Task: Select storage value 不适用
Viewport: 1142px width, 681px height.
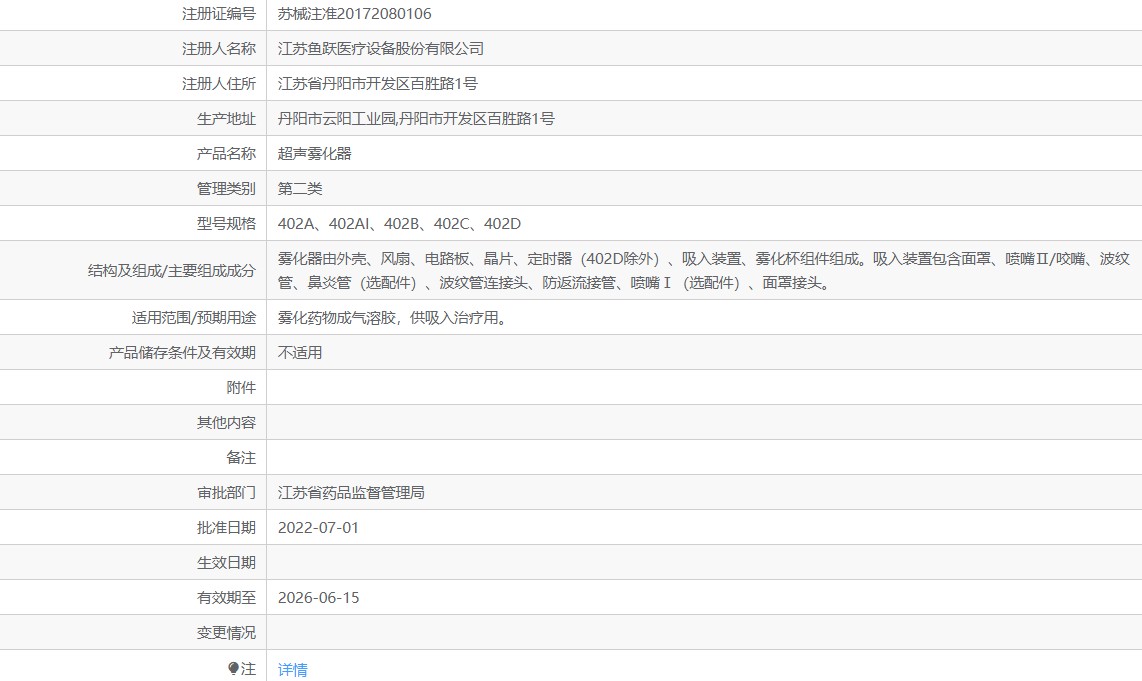Action: [300, 353]
